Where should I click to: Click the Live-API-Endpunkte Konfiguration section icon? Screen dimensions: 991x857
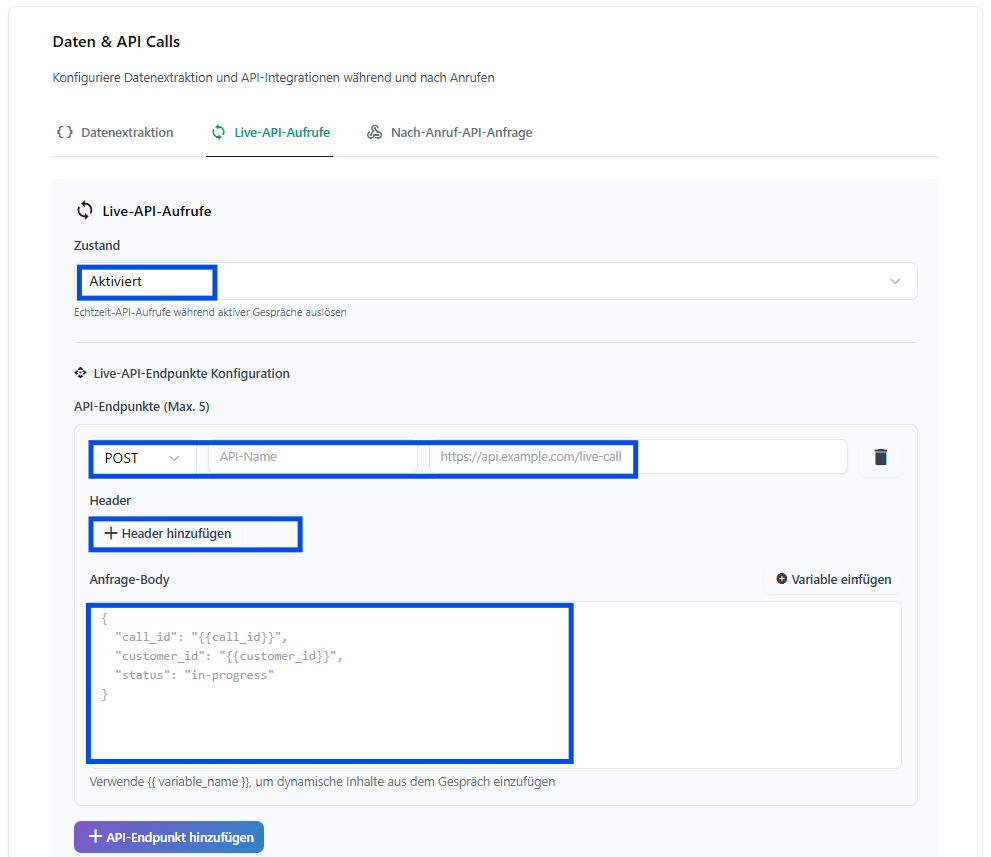(81, 372)
